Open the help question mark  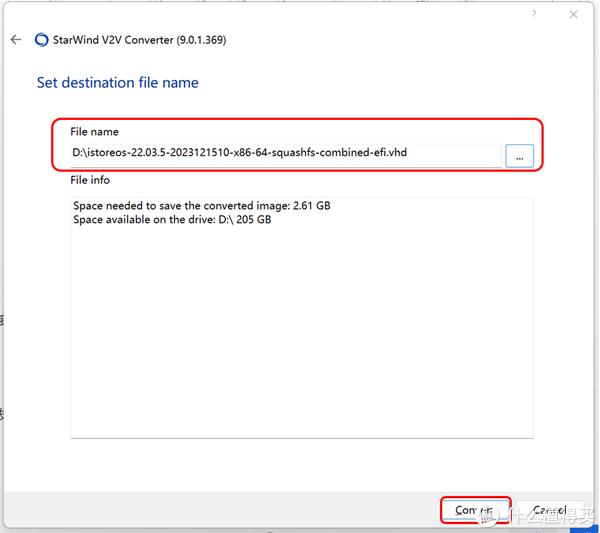534,15
